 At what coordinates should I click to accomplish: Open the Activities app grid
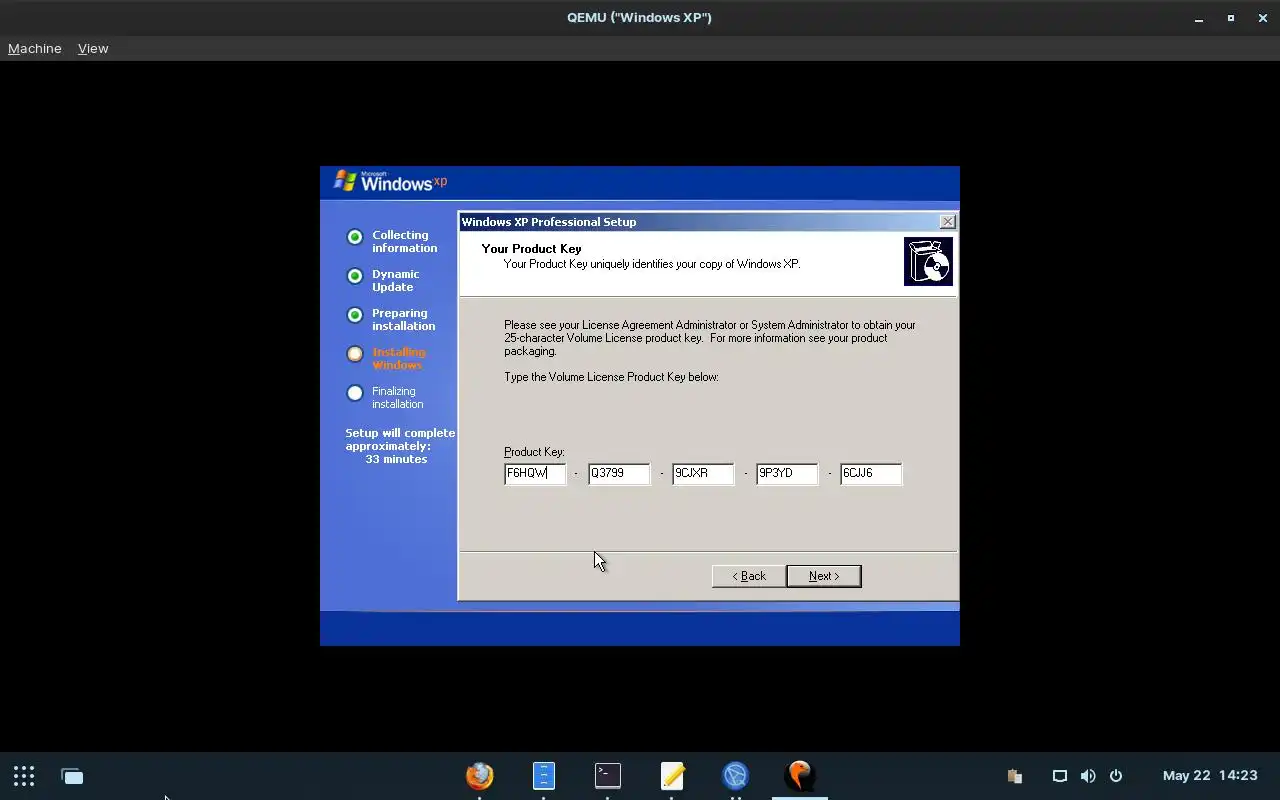[24, 776]
